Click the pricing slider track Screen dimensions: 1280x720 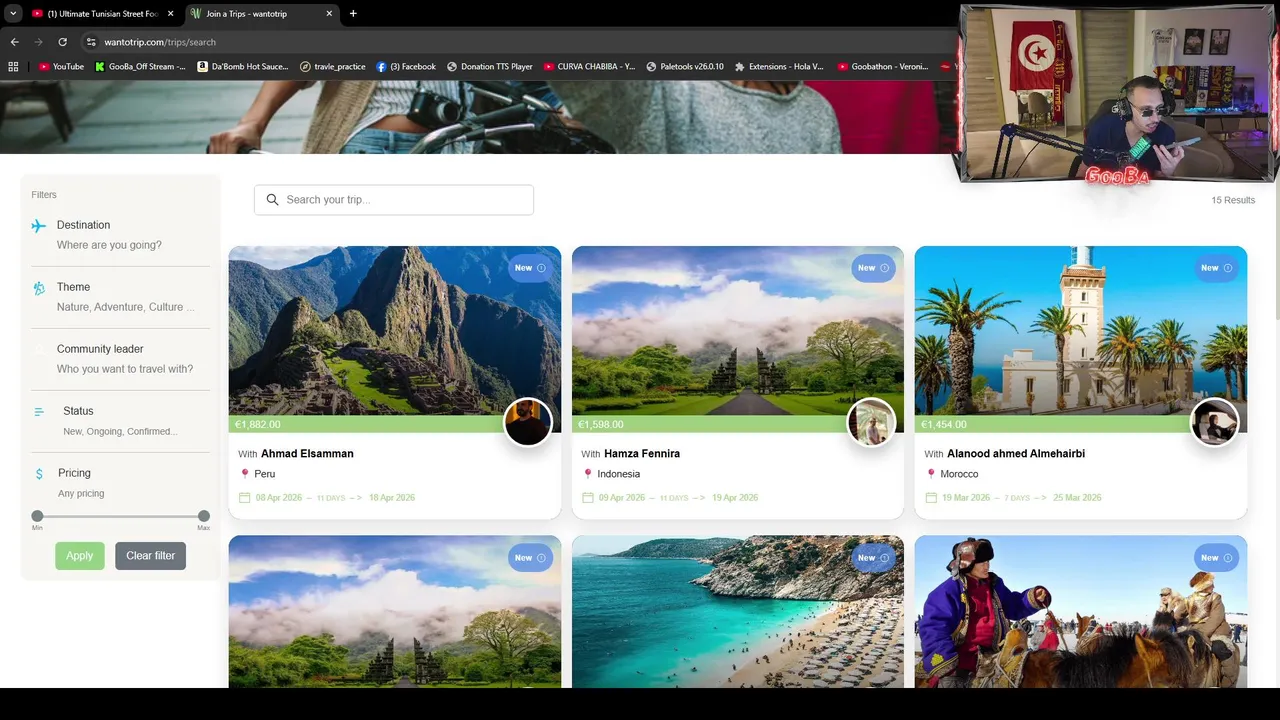120,516
